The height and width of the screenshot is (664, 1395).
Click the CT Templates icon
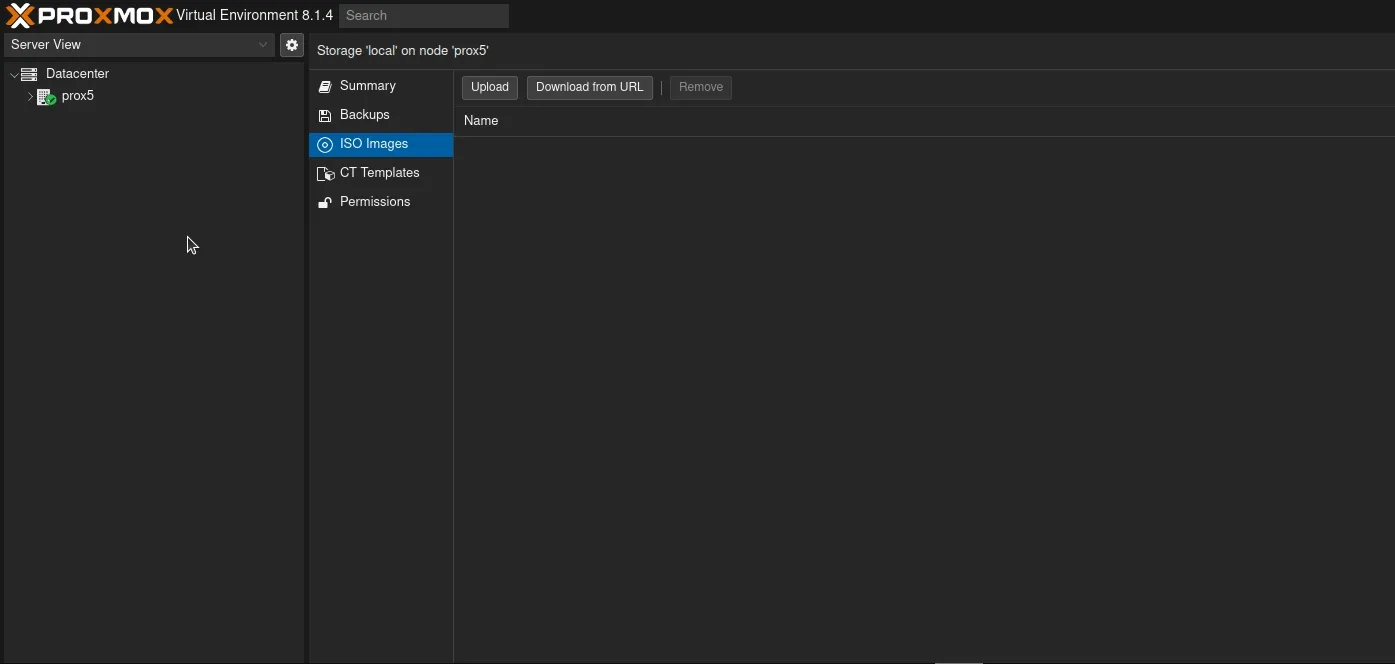tap(324, 173)
